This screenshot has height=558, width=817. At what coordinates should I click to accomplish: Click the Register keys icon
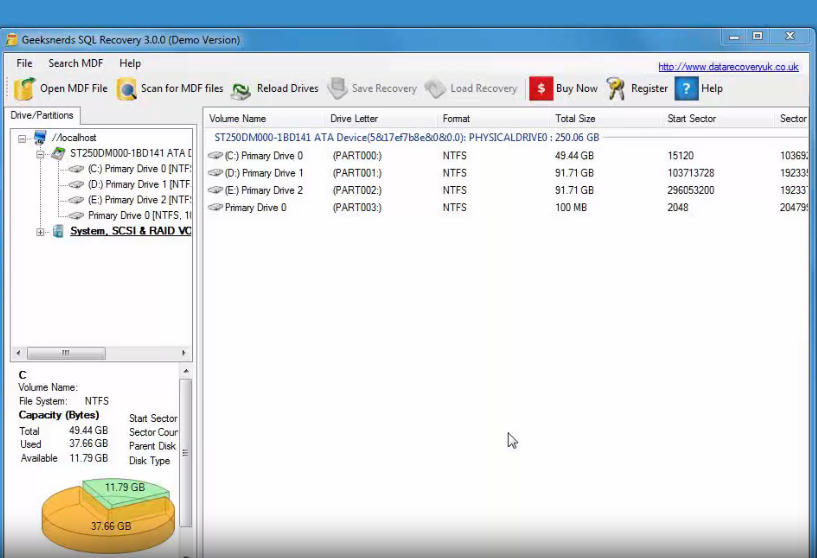(616, 89)
